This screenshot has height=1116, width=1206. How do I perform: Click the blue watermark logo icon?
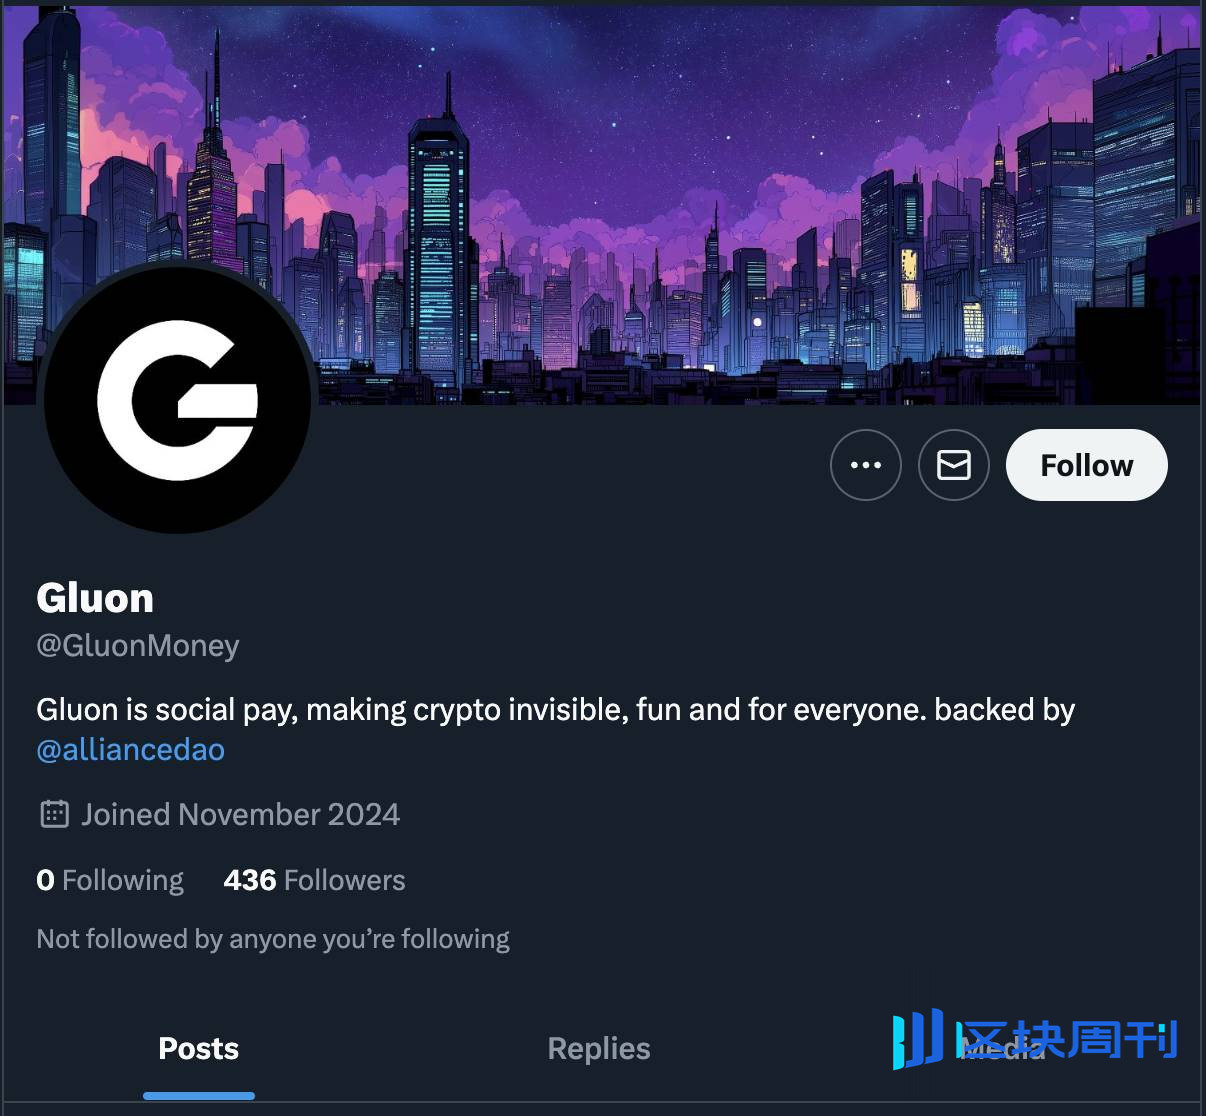tap(918, 1039)
